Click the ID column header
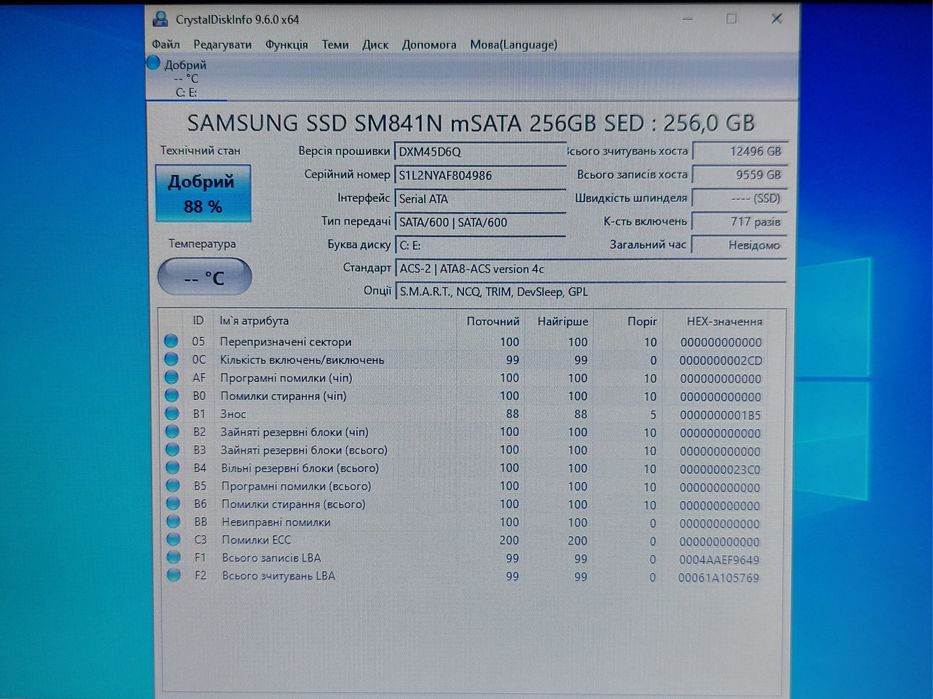The image size is (933, 699). pyautogui.click(x=198, y=321)
